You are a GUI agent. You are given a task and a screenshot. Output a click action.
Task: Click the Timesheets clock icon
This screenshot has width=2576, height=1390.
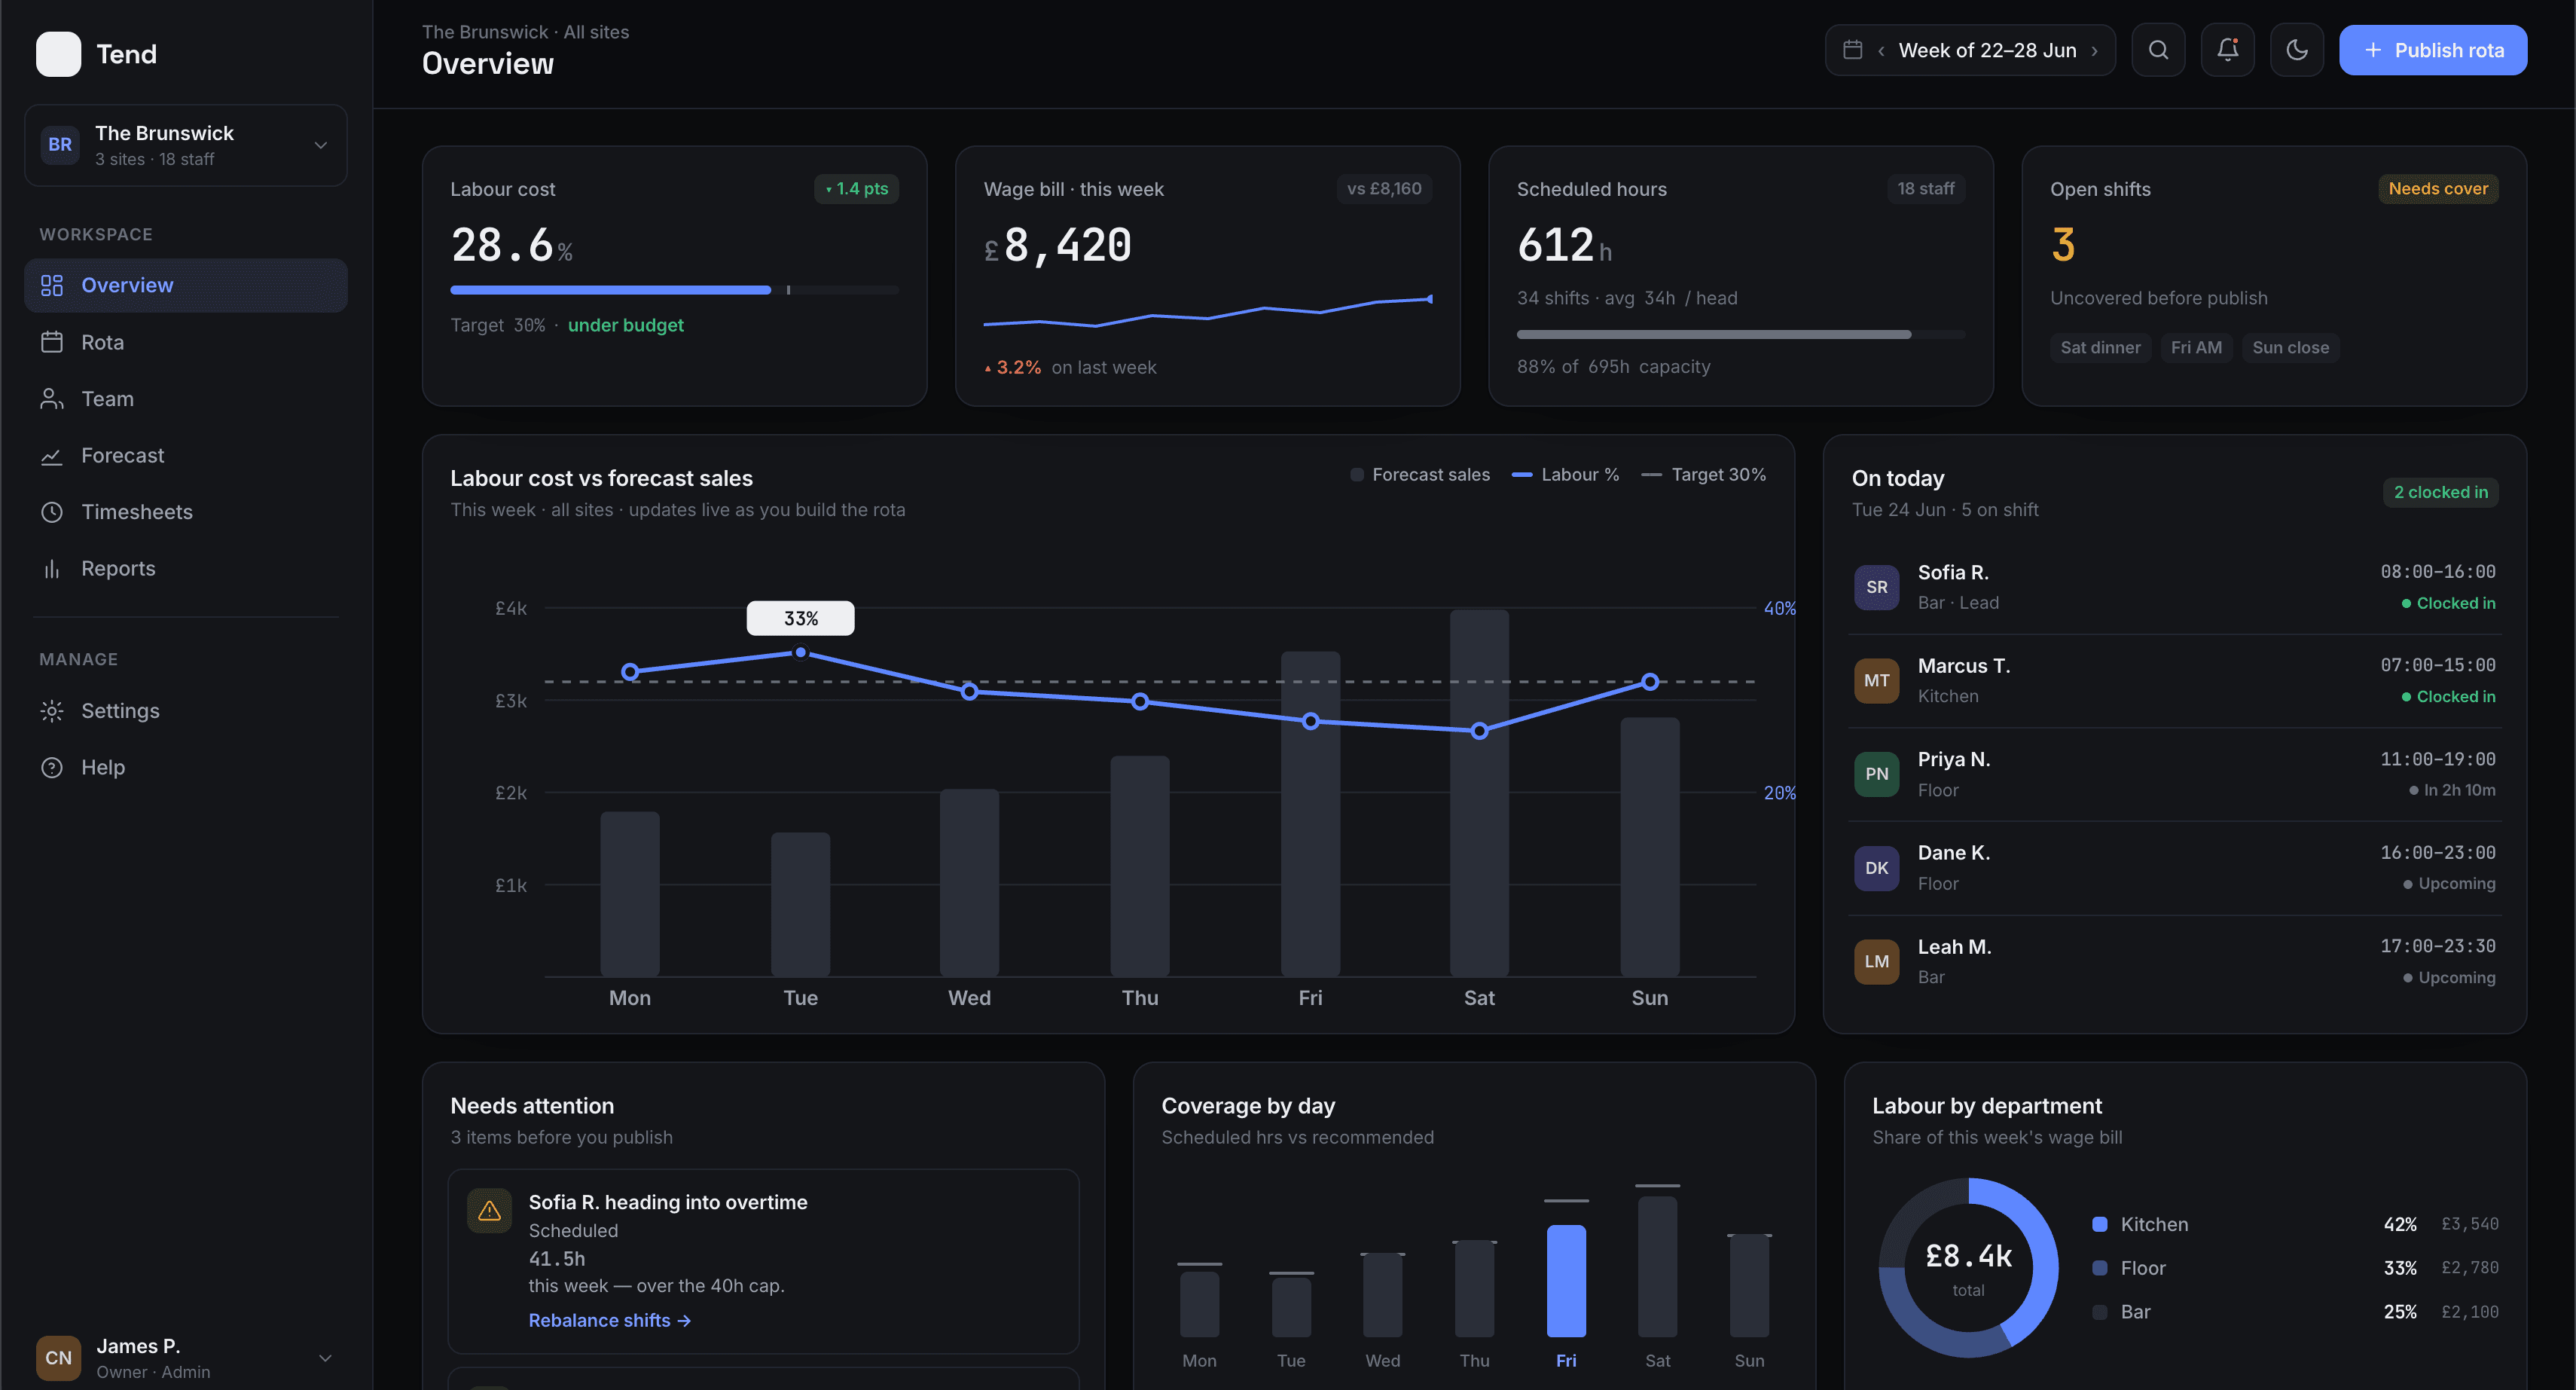52,512
